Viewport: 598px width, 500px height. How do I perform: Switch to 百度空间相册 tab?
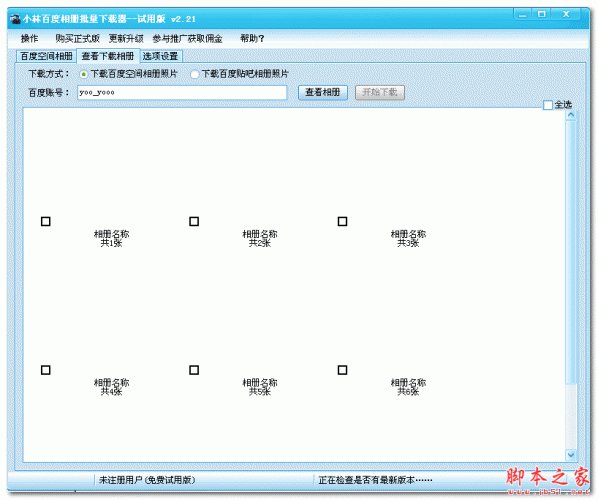click(46, 56)
